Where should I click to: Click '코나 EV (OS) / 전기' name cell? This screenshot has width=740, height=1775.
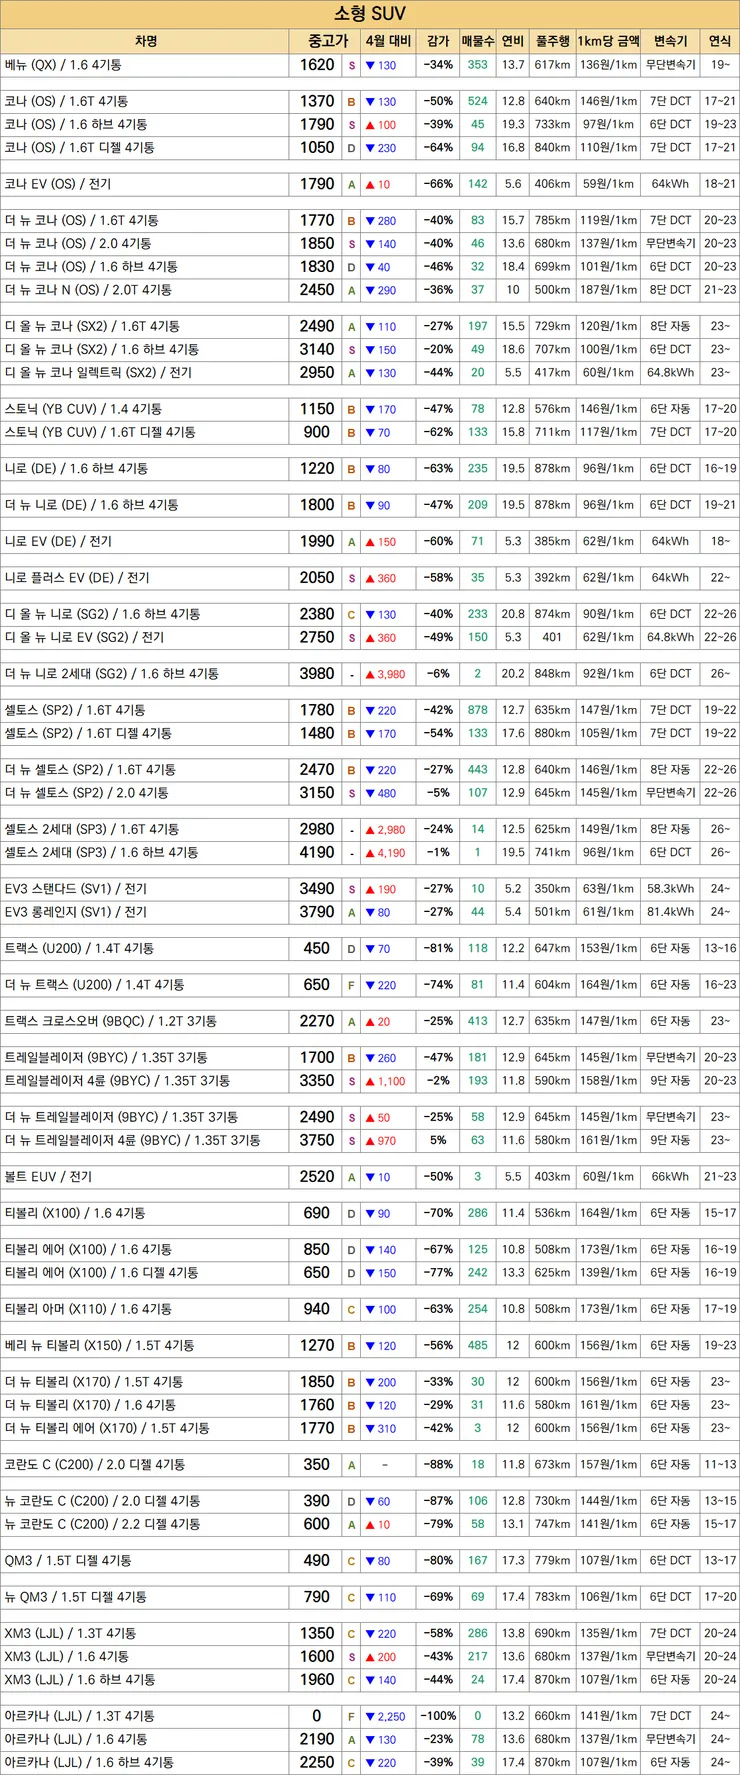(x=58, y=184)
